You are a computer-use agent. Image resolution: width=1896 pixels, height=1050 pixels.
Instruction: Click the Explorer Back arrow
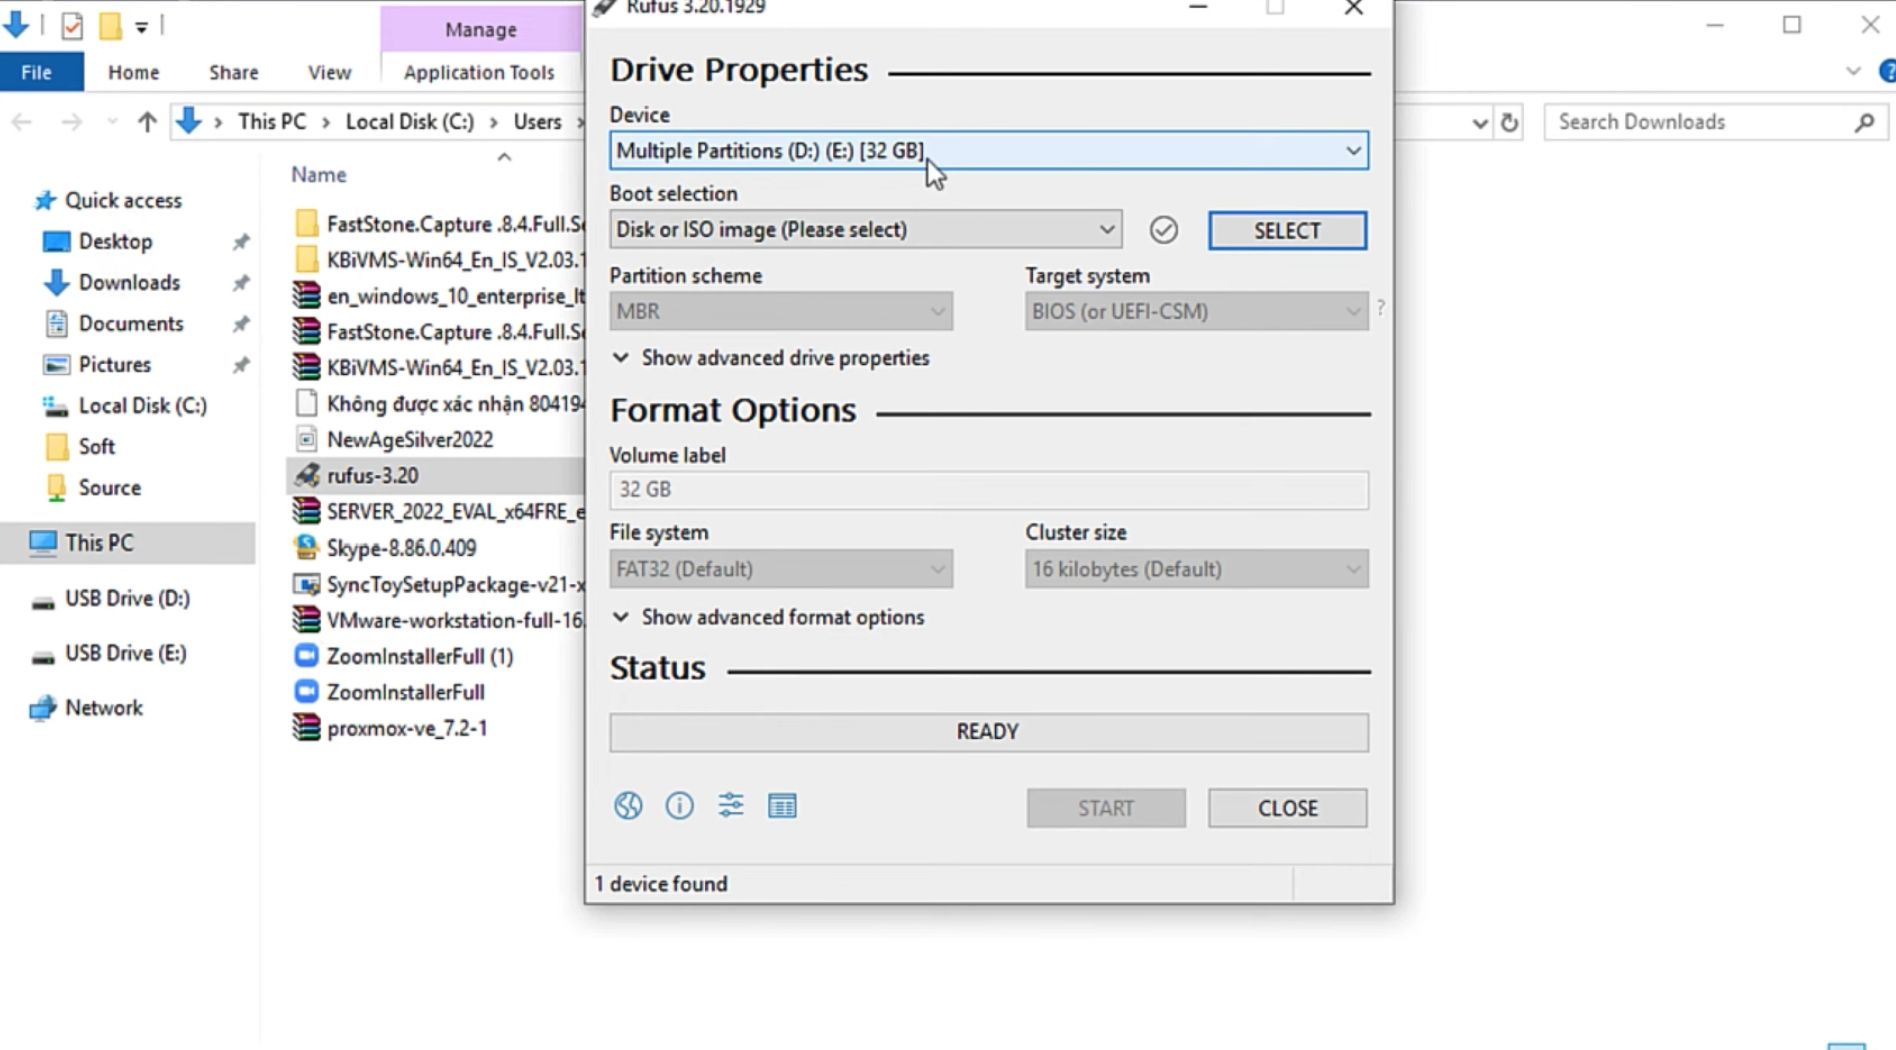coord(22,122)
